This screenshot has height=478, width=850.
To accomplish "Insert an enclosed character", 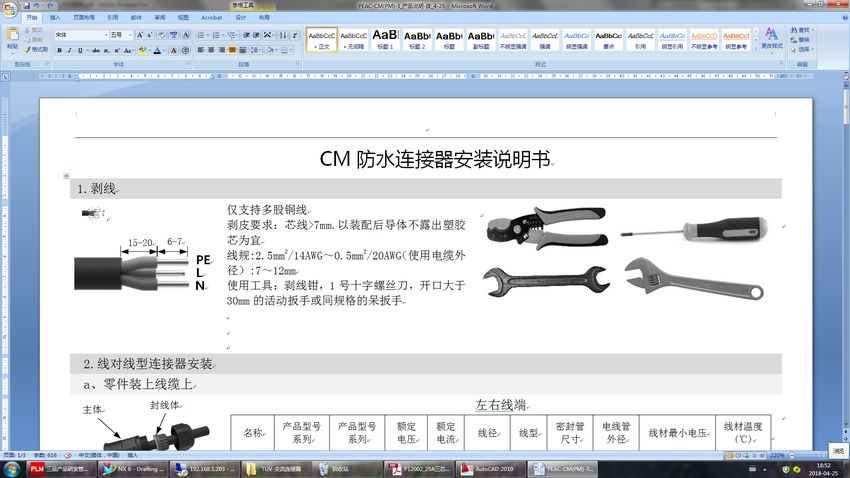I will click(x=185, y=50).
